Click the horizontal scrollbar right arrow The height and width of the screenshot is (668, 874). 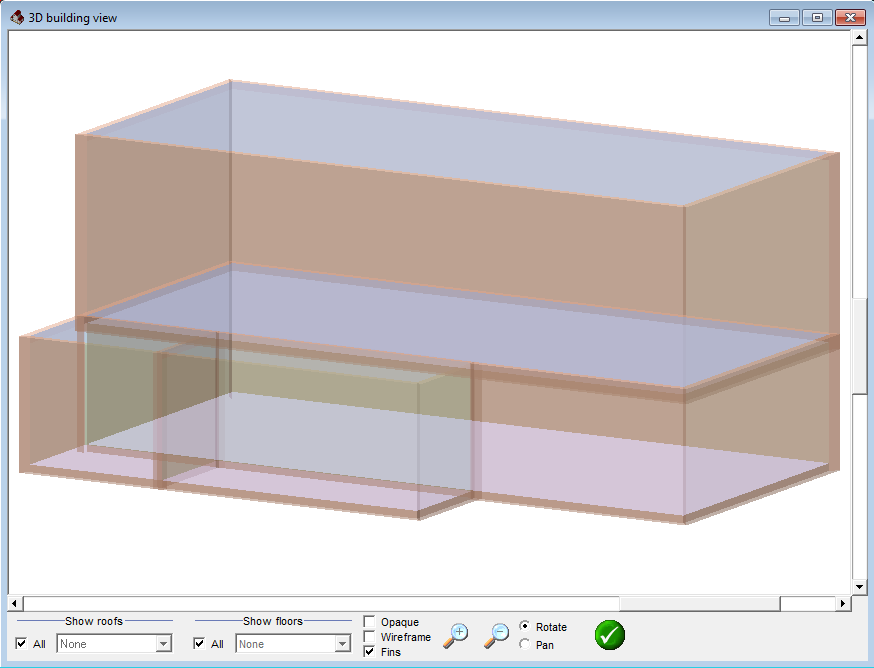click(x=843, y=603)
